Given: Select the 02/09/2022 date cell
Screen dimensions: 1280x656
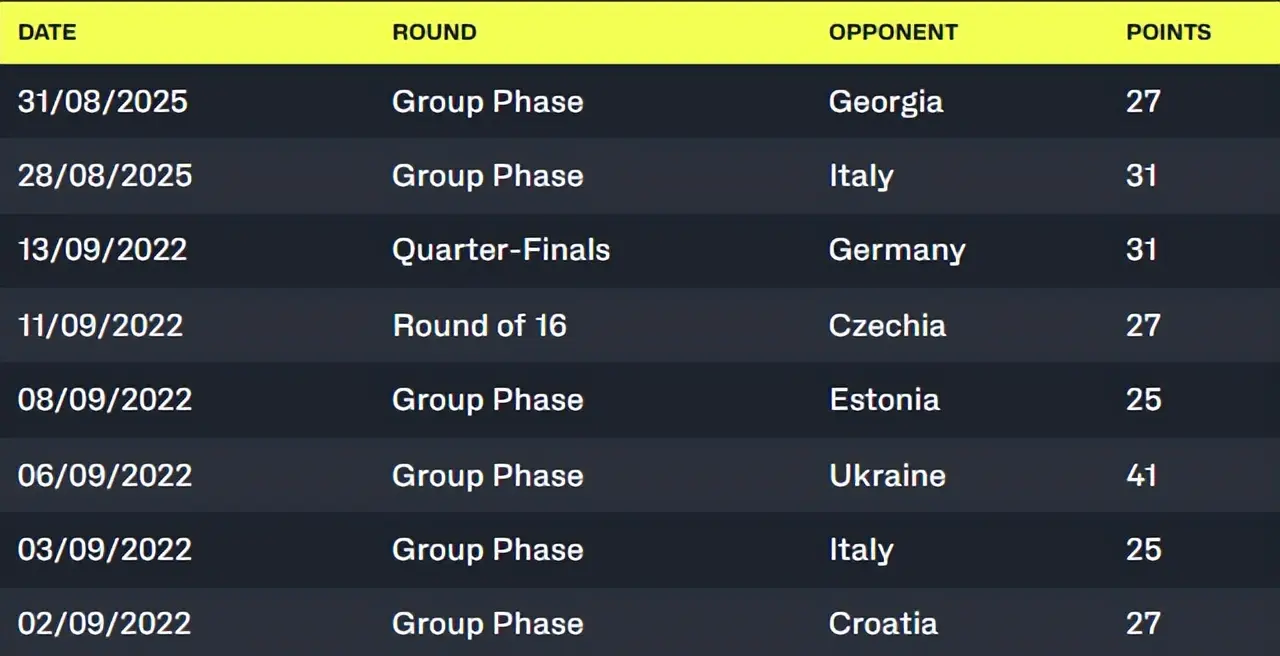Looking at the screenshot, I should [104, 623].
